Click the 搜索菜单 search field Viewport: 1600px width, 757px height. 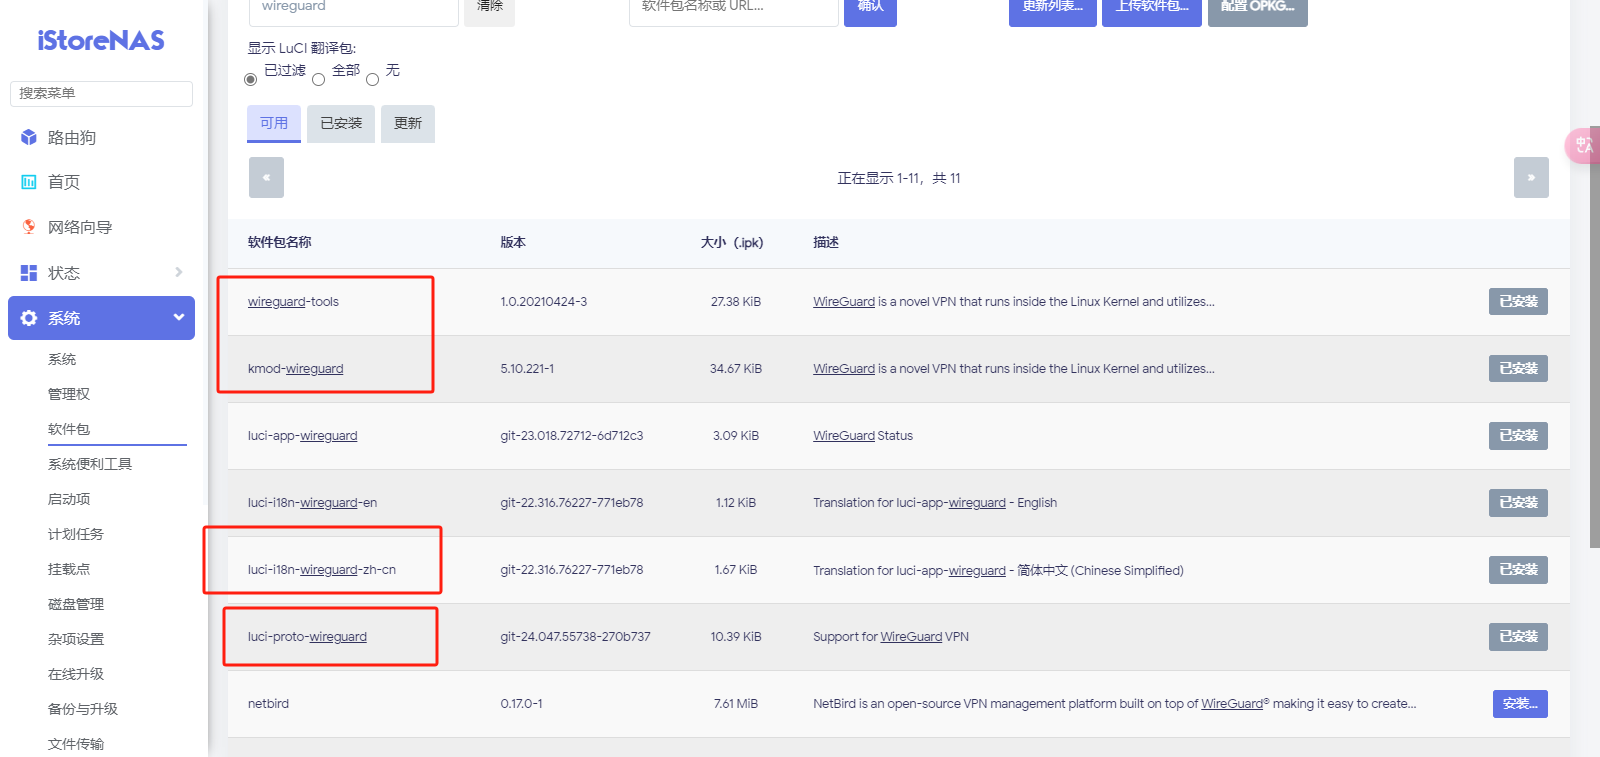tap(101, 93)
